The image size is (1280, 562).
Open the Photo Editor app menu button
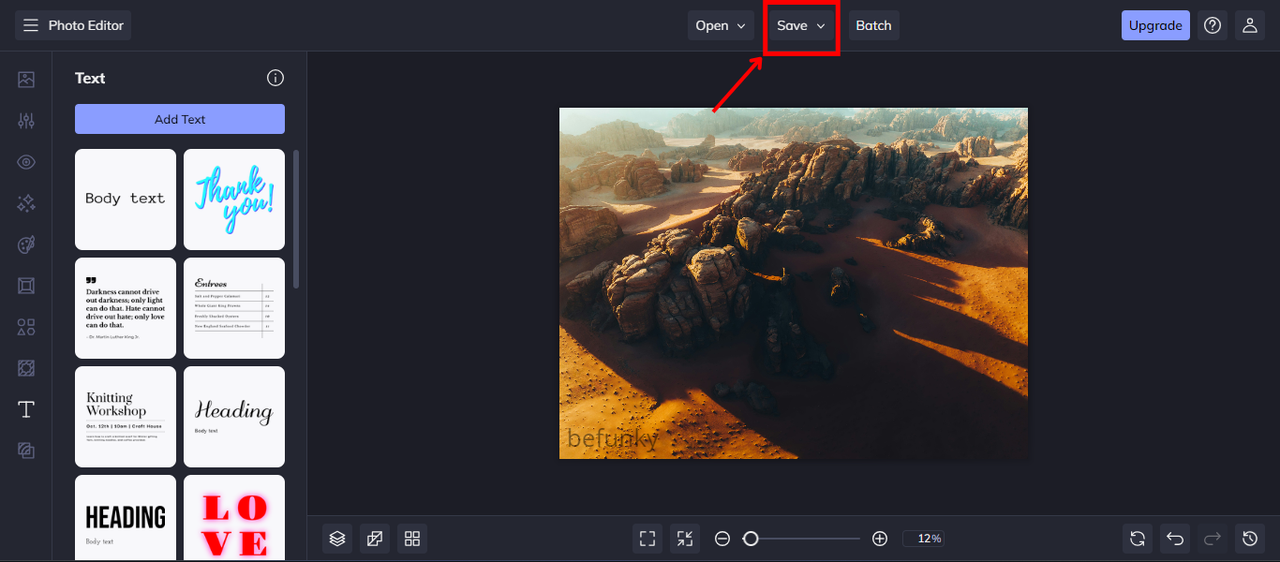(x=73, y=25)
